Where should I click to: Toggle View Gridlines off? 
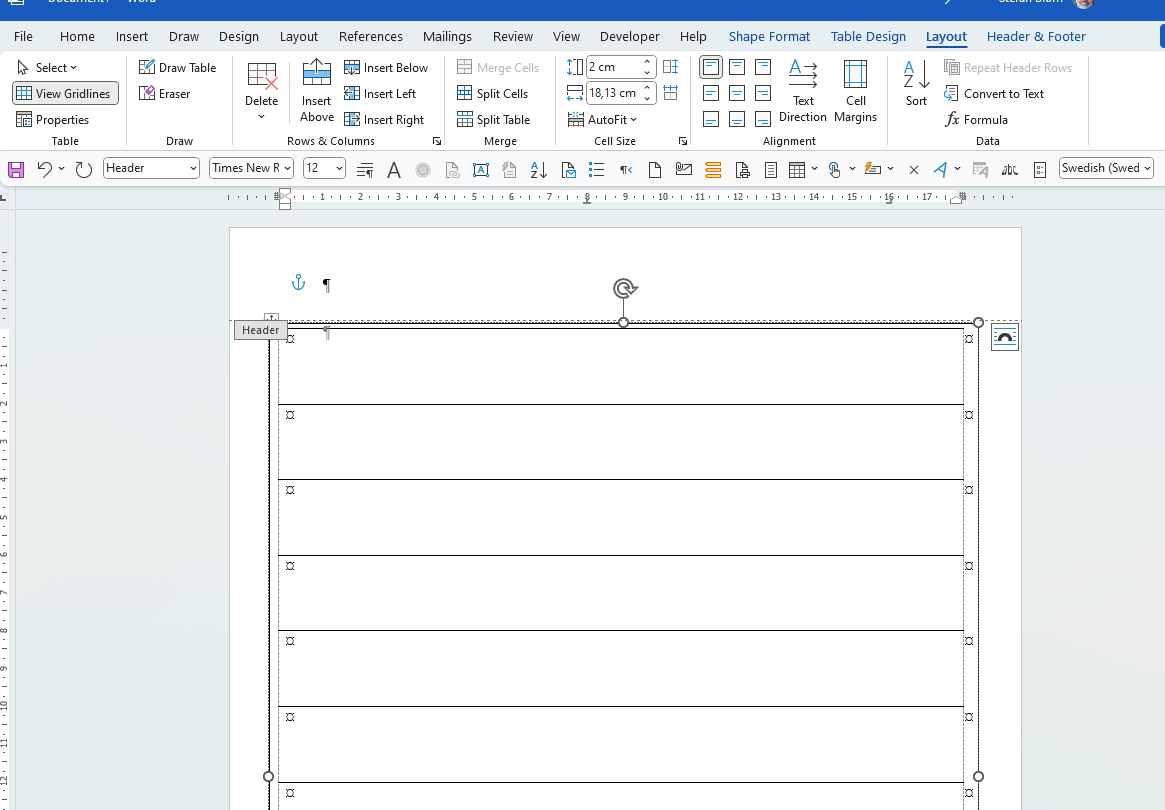click(65, 94)
